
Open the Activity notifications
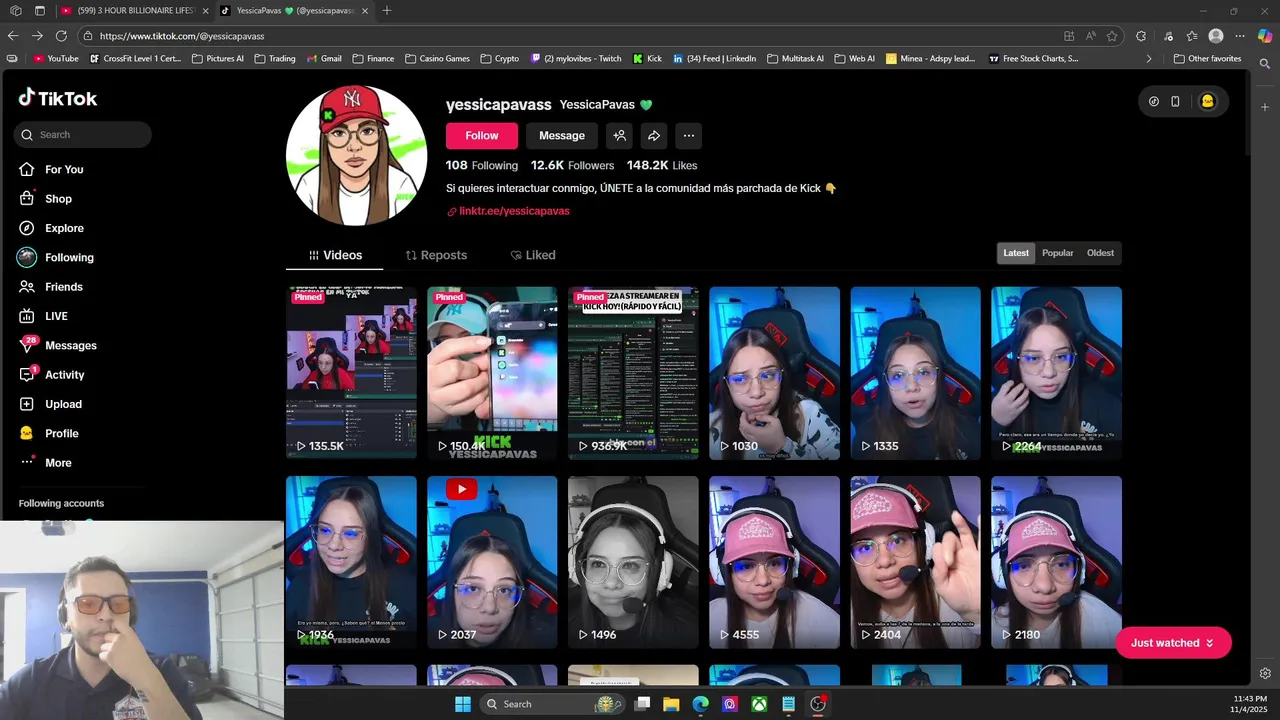tap(51, 375)
